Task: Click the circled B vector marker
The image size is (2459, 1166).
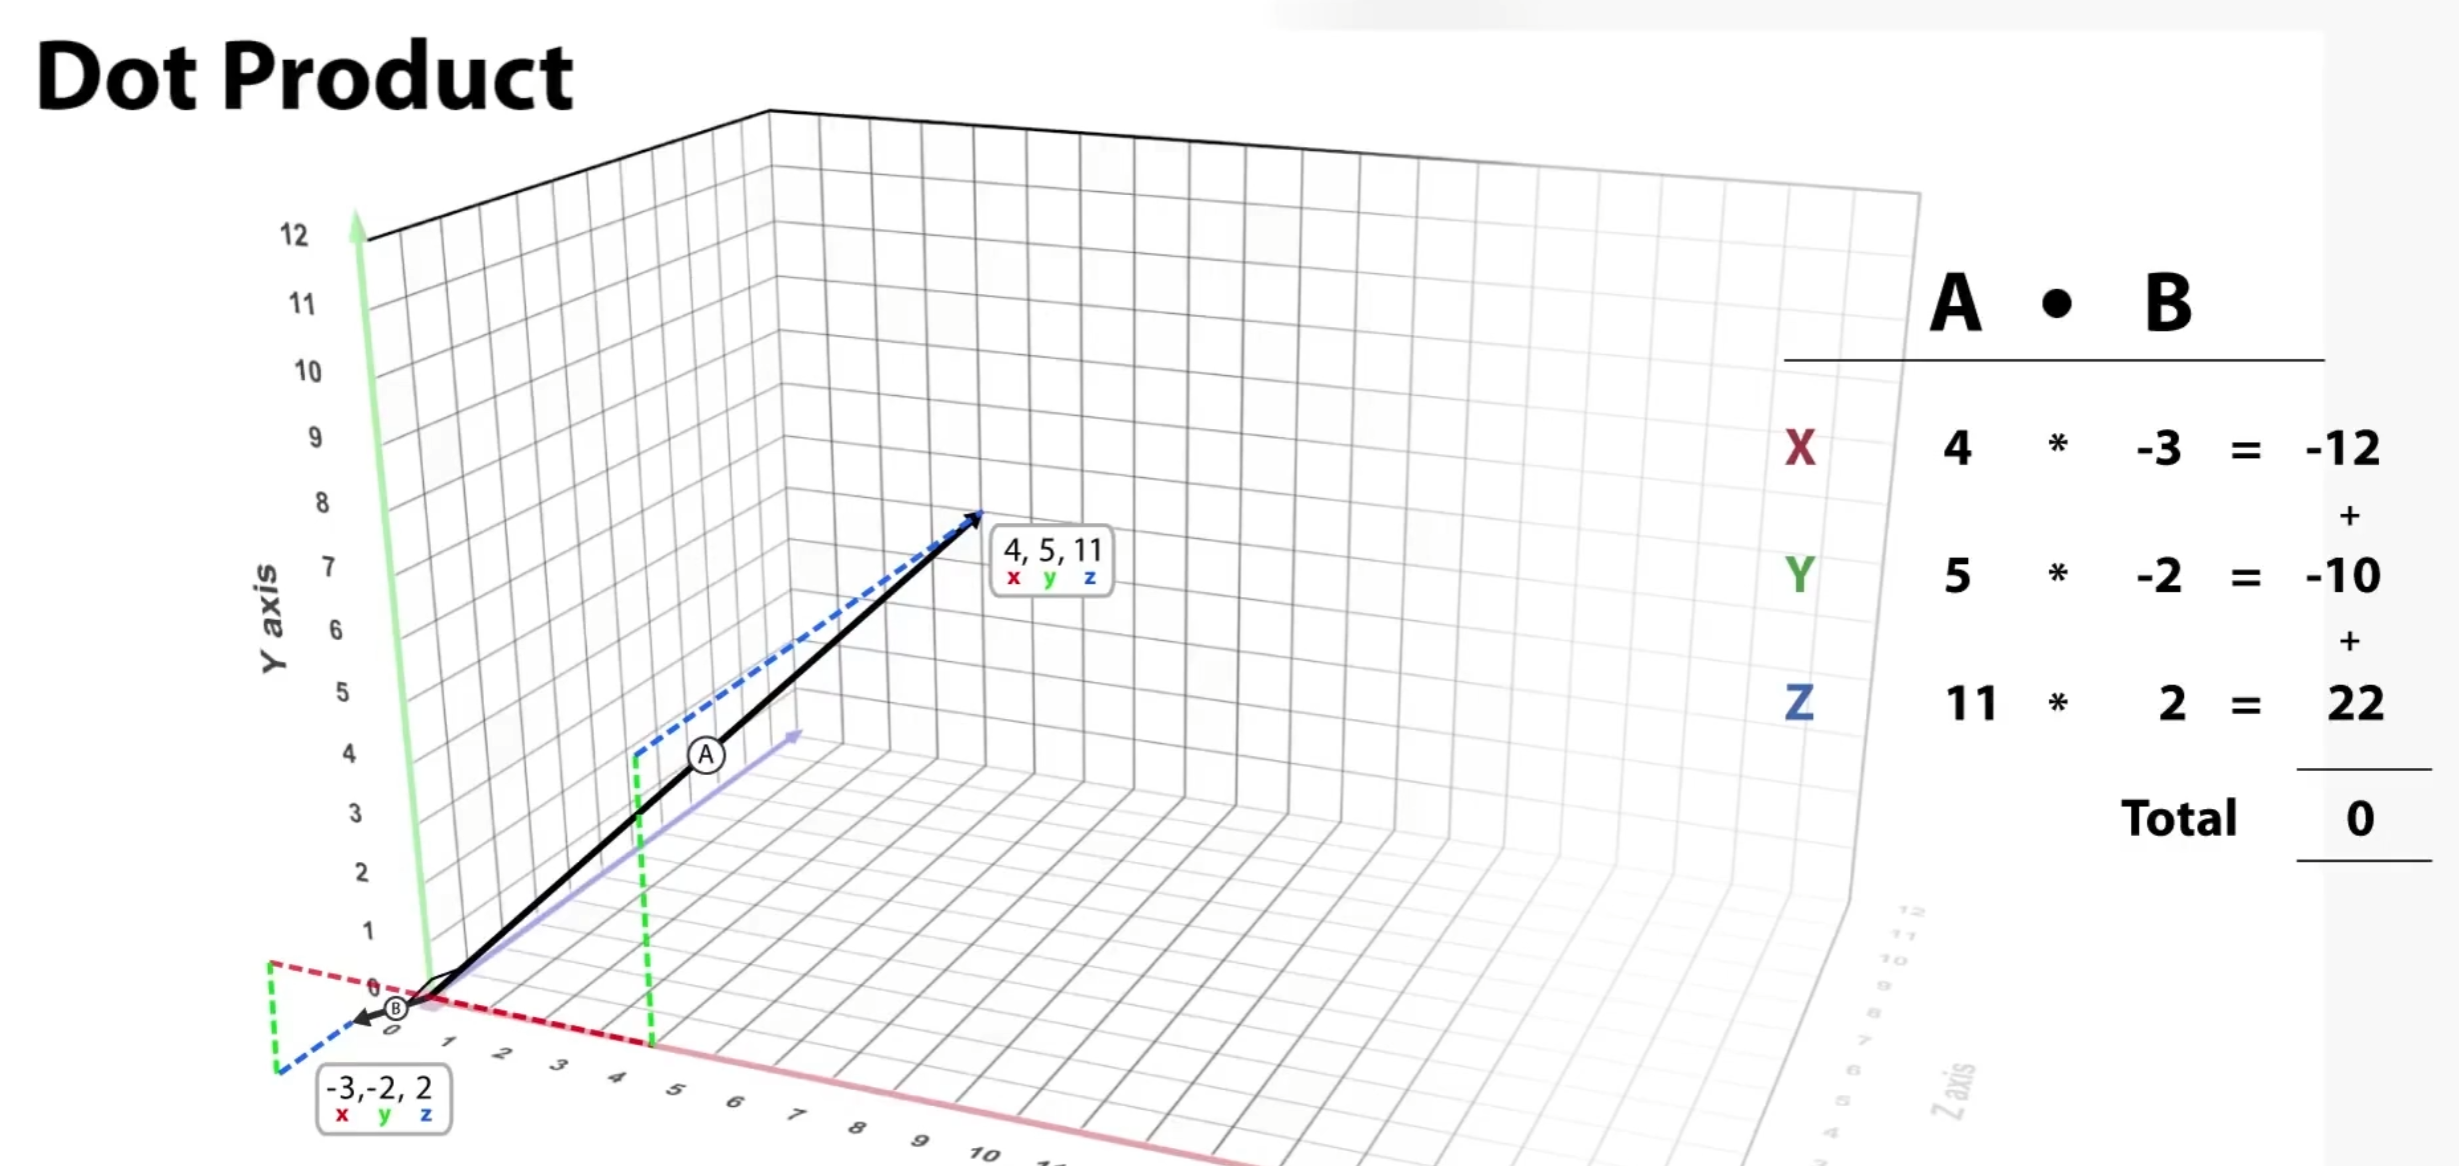Action: click(396, 1008)
